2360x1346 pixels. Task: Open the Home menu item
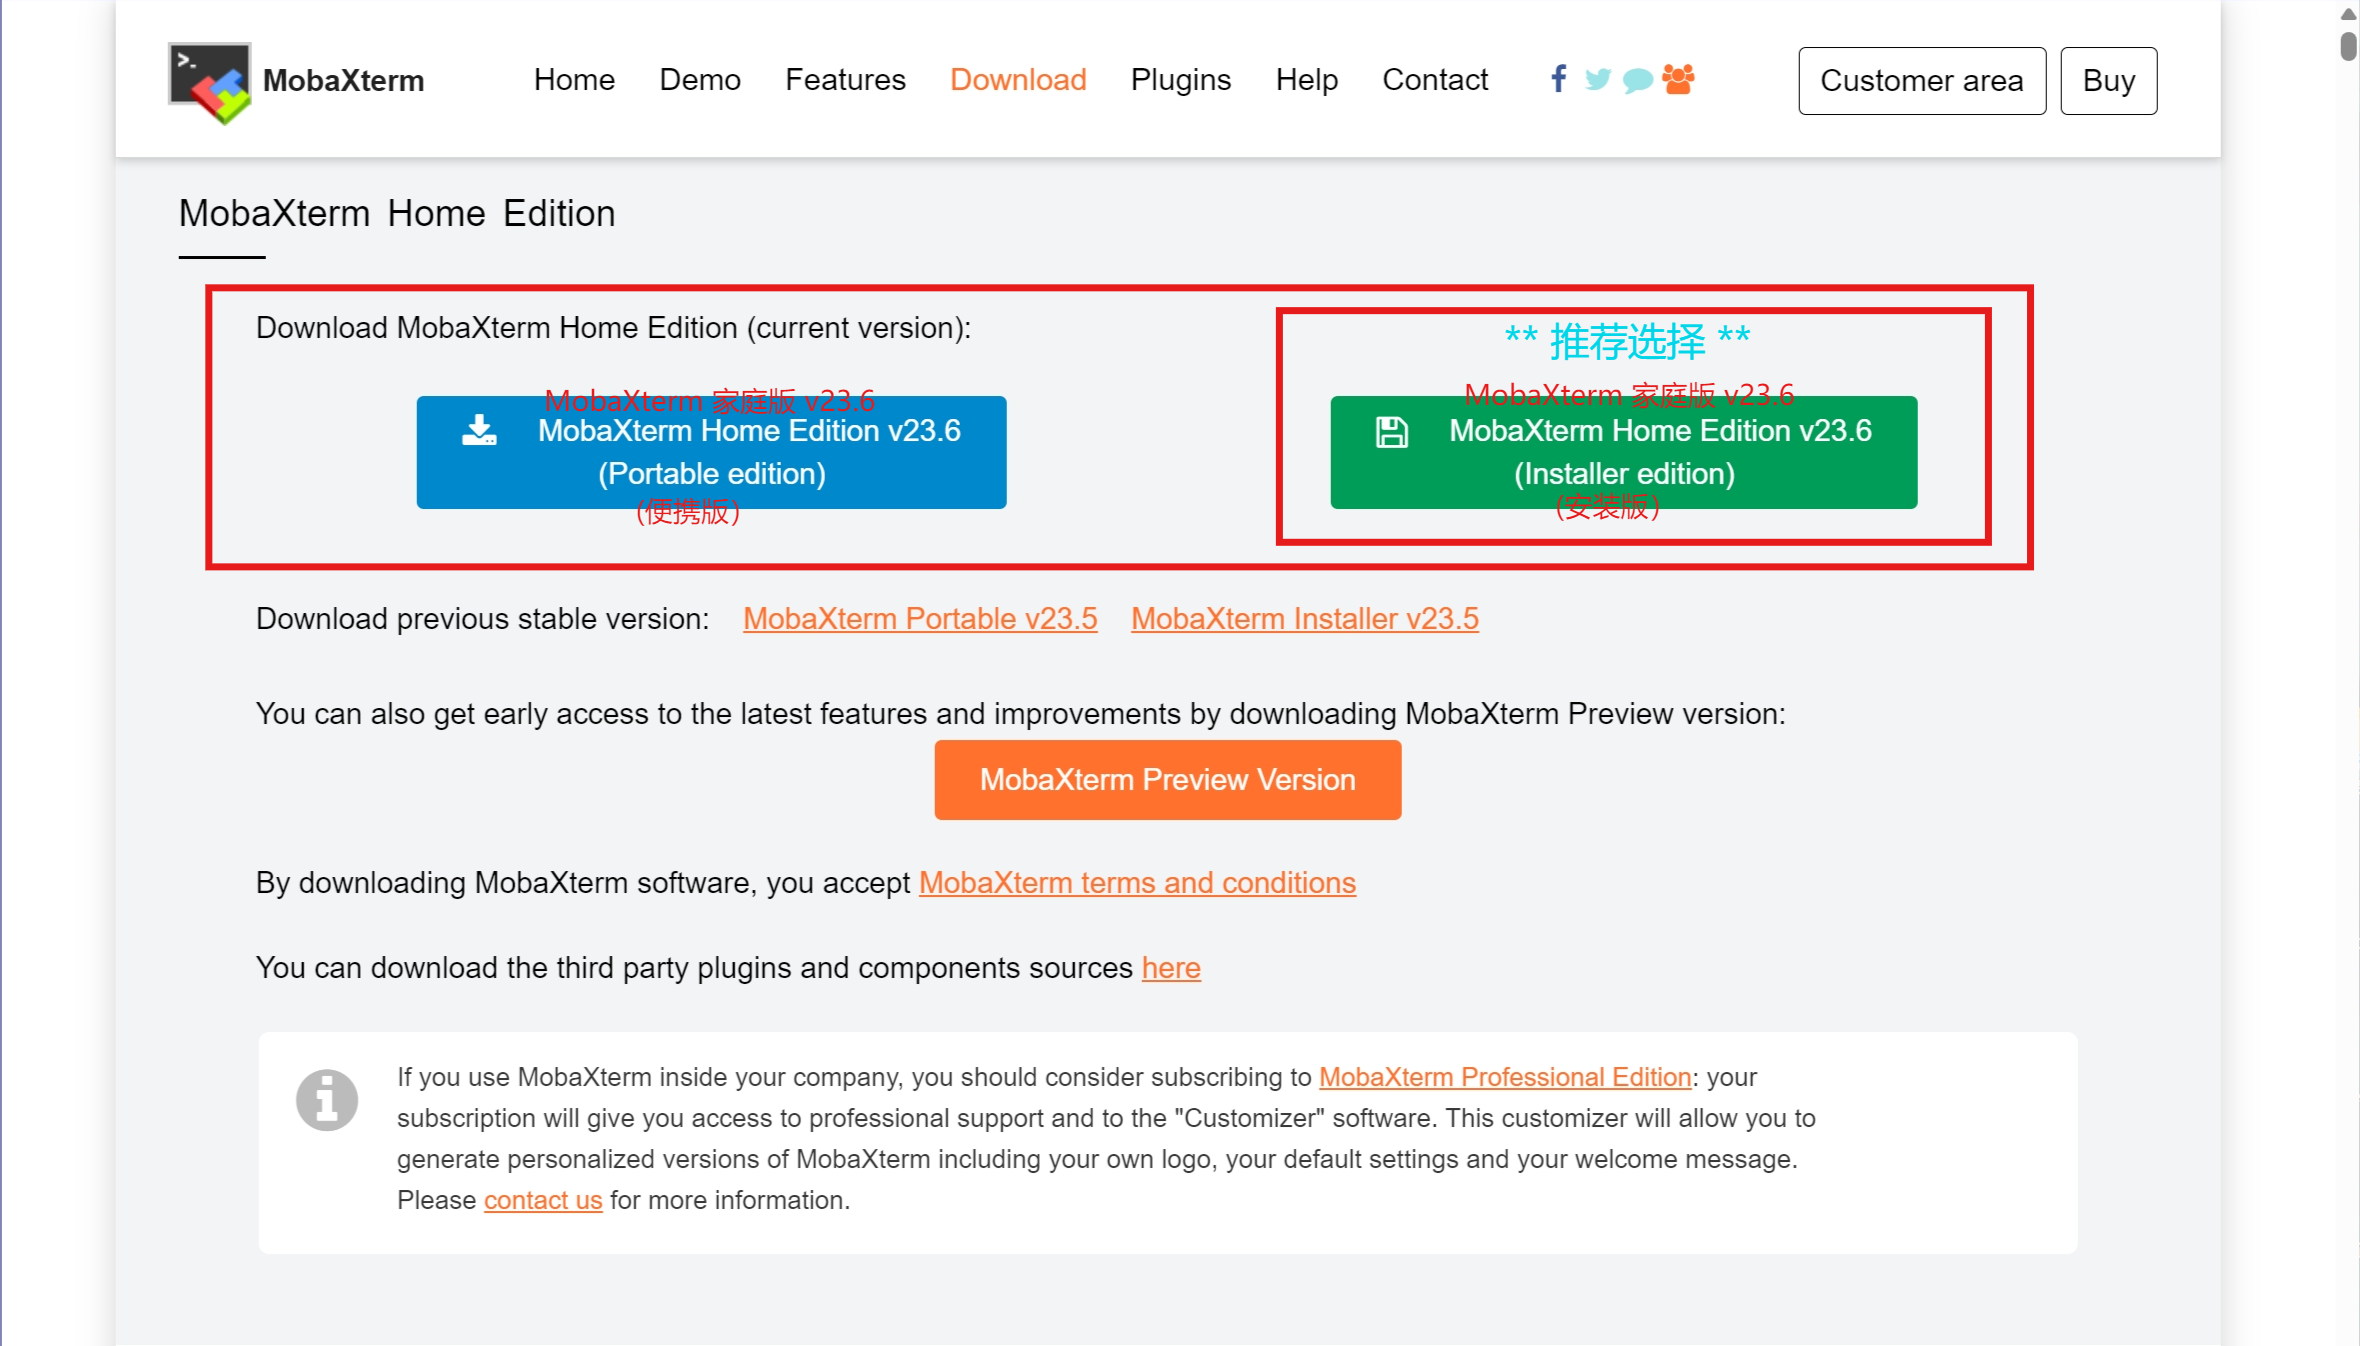tap(574, 80)
